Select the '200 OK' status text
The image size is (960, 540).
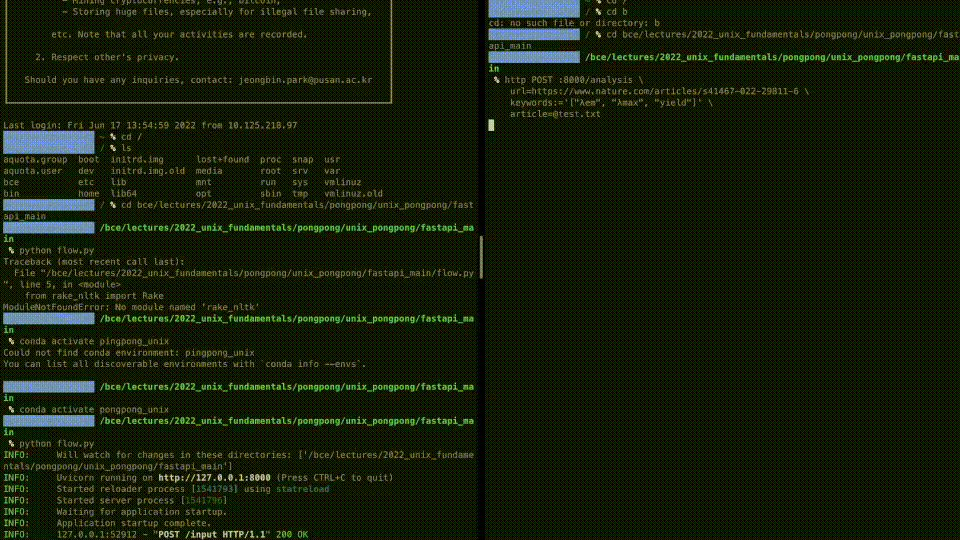(292, 534)
